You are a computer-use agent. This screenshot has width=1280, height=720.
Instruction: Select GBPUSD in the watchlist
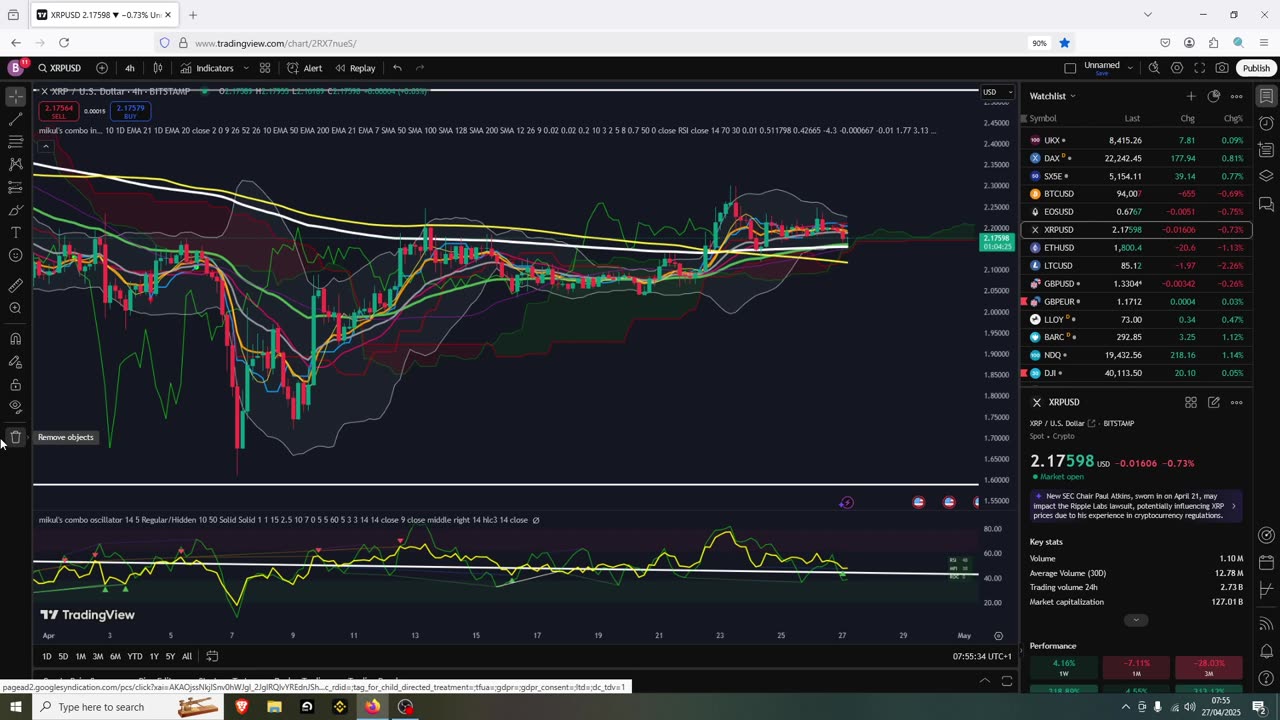point(1136,284)
